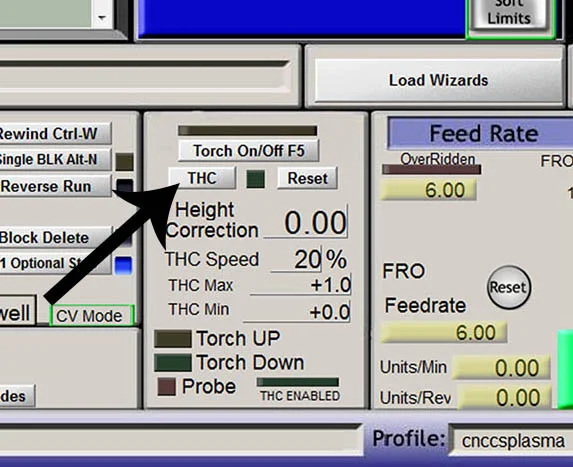Click the Reverse Run status LED
The height and width of the screenshot is (467, 573).
[125, 186]
